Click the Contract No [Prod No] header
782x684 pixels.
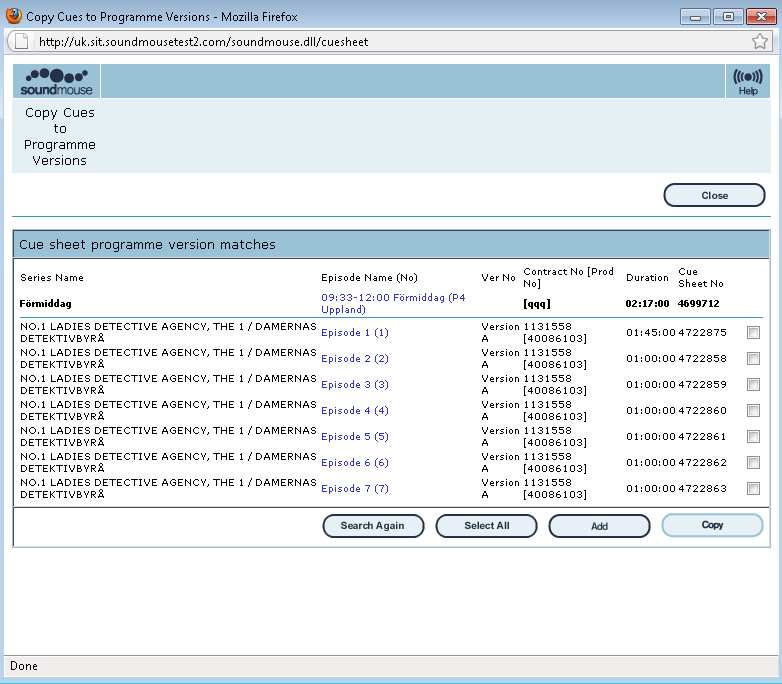click(569, 277)
